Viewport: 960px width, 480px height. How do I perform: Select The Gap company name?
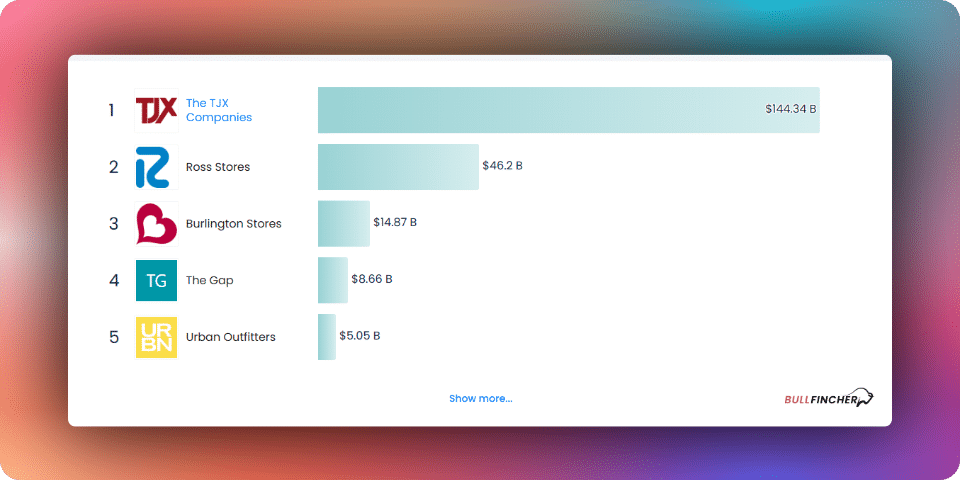tap(209, 280)
